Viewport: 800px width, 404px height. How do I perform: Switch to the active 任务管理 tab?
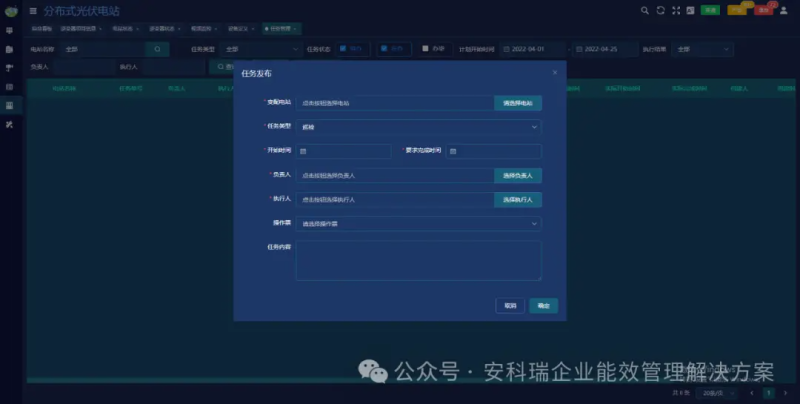click(x=281, y=29)
